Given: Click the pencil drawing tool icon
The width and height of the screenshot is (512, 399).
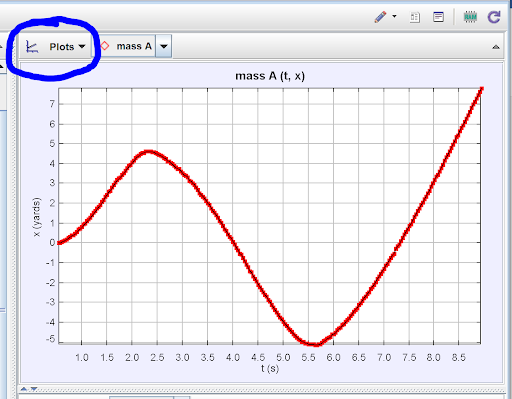Looking at the screenshot, I should (x=380, y=17).
